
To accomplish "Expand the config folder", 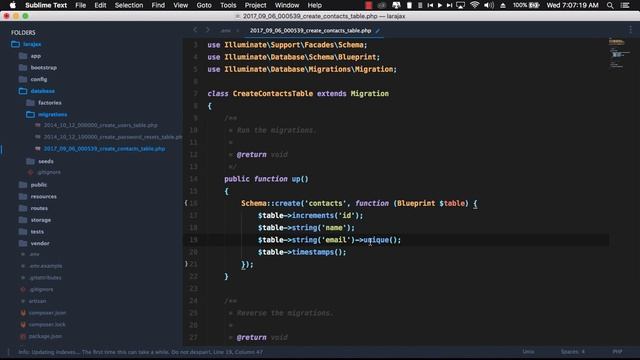I will point(33,79).
